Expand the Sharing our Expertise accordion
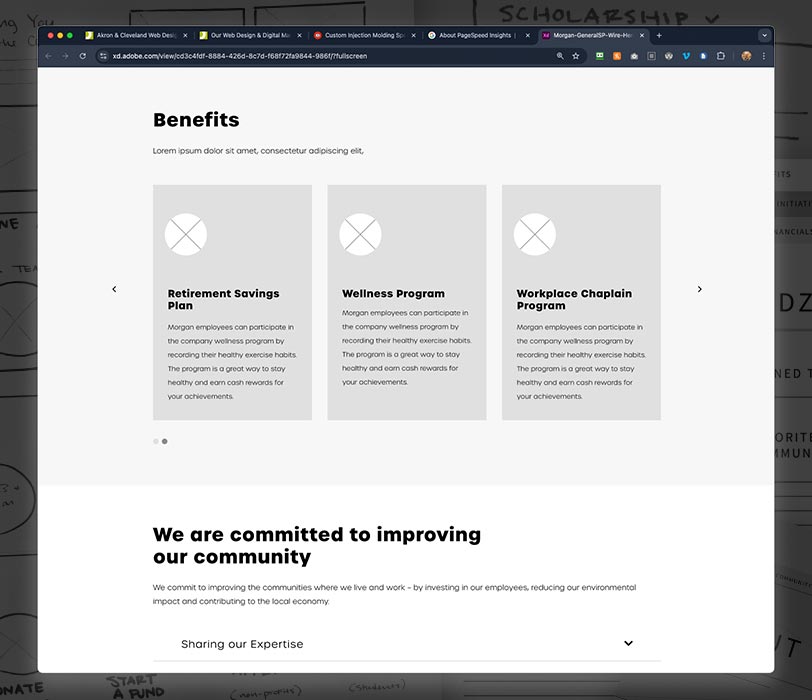Viewport: 812px width, 700px height. pos(407,644)
